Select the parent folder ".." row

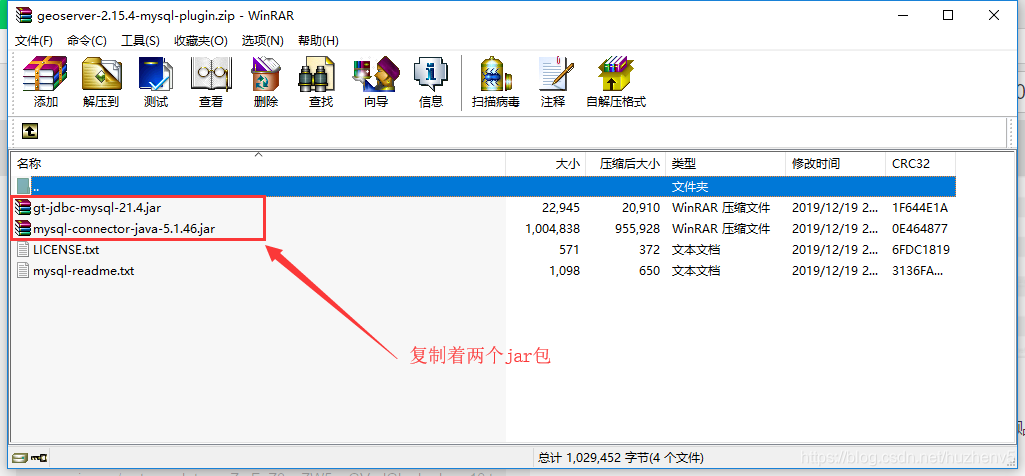(x=484, y=186)
